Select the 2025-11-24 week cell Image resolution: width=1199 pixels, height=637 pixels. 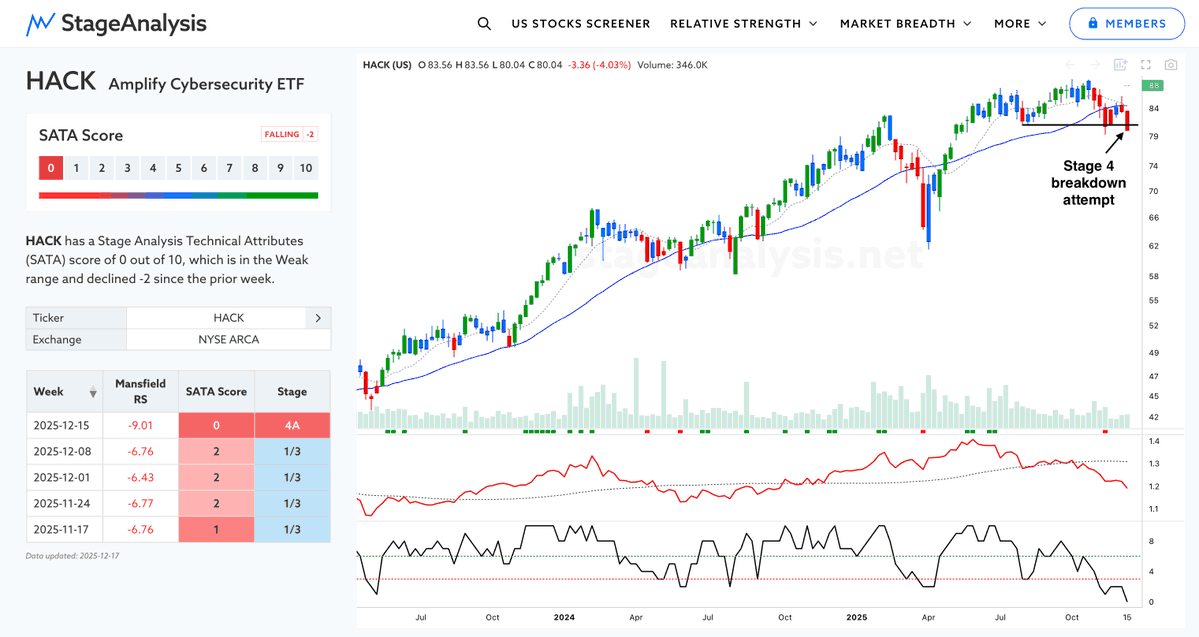pyautogui.click(x=64, y=503)
